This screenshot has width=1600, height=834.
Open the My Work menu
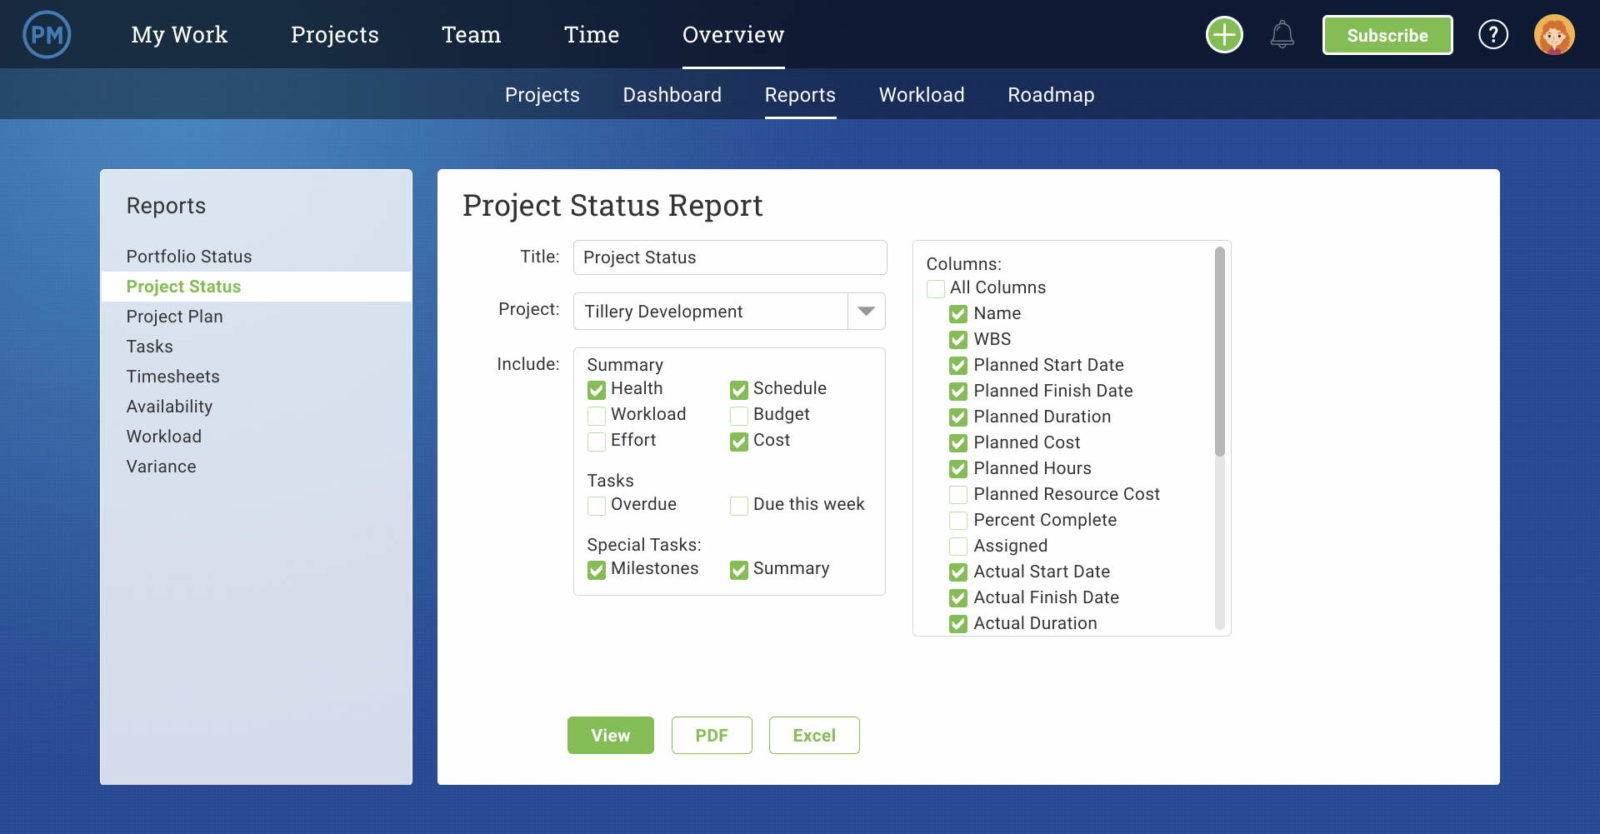[179, 35]
